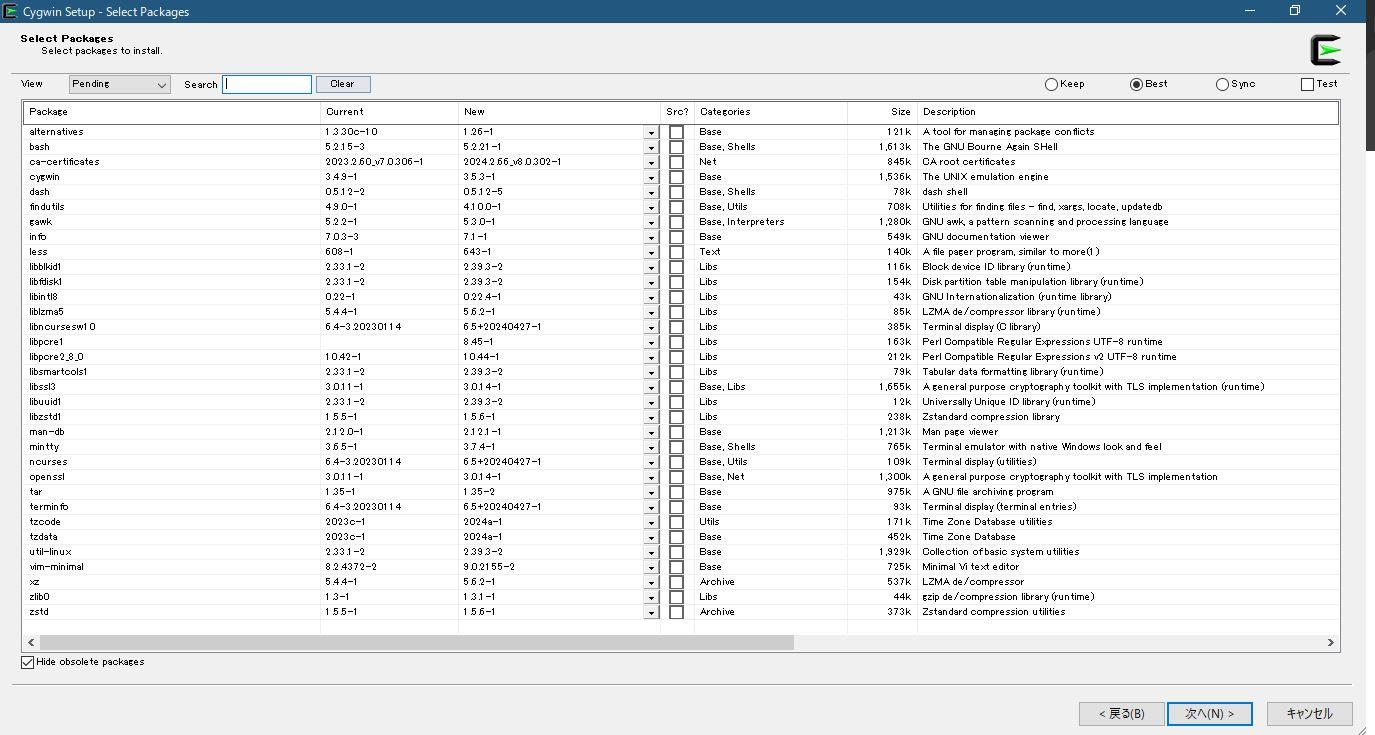Click the 次へ(N) next button

point(1210,714)
